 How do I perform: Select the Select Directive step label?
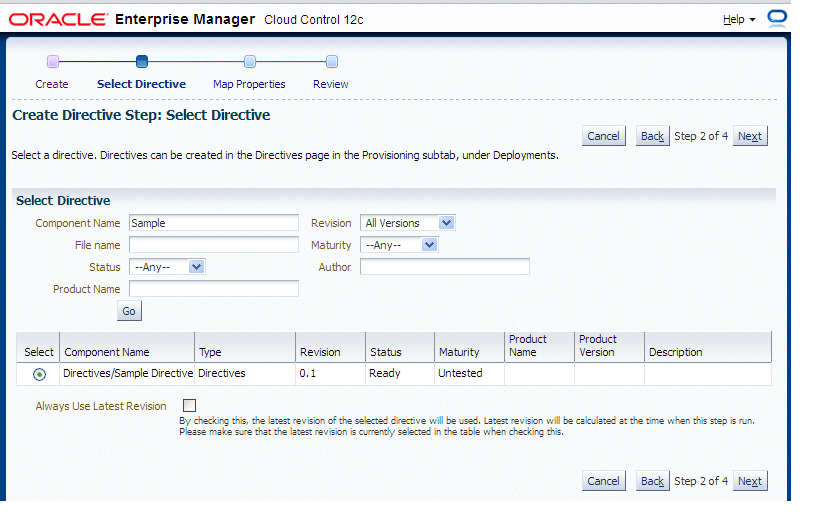141,84
